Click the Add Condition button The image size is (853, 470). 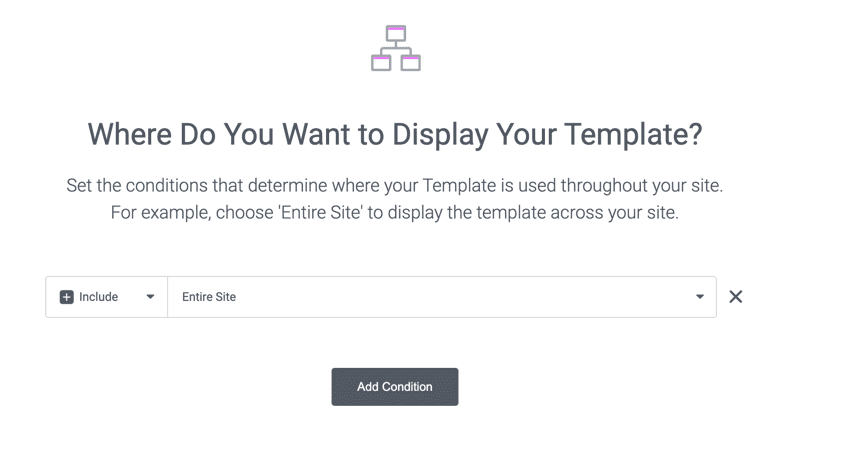pyautogui.click(x=395, y=387)
